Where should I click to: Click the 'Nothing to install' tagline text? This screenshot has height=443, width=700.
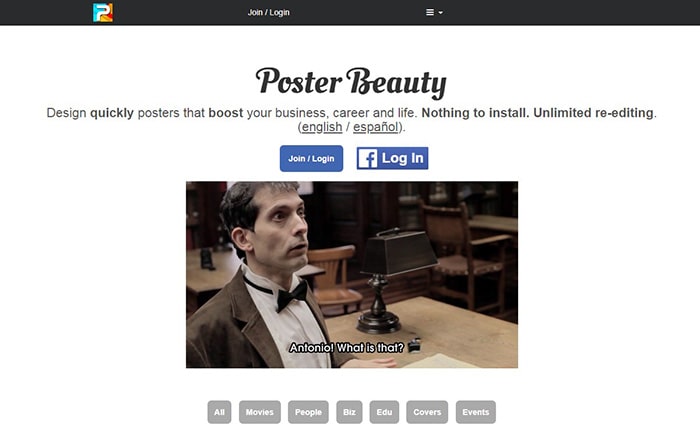475,113
